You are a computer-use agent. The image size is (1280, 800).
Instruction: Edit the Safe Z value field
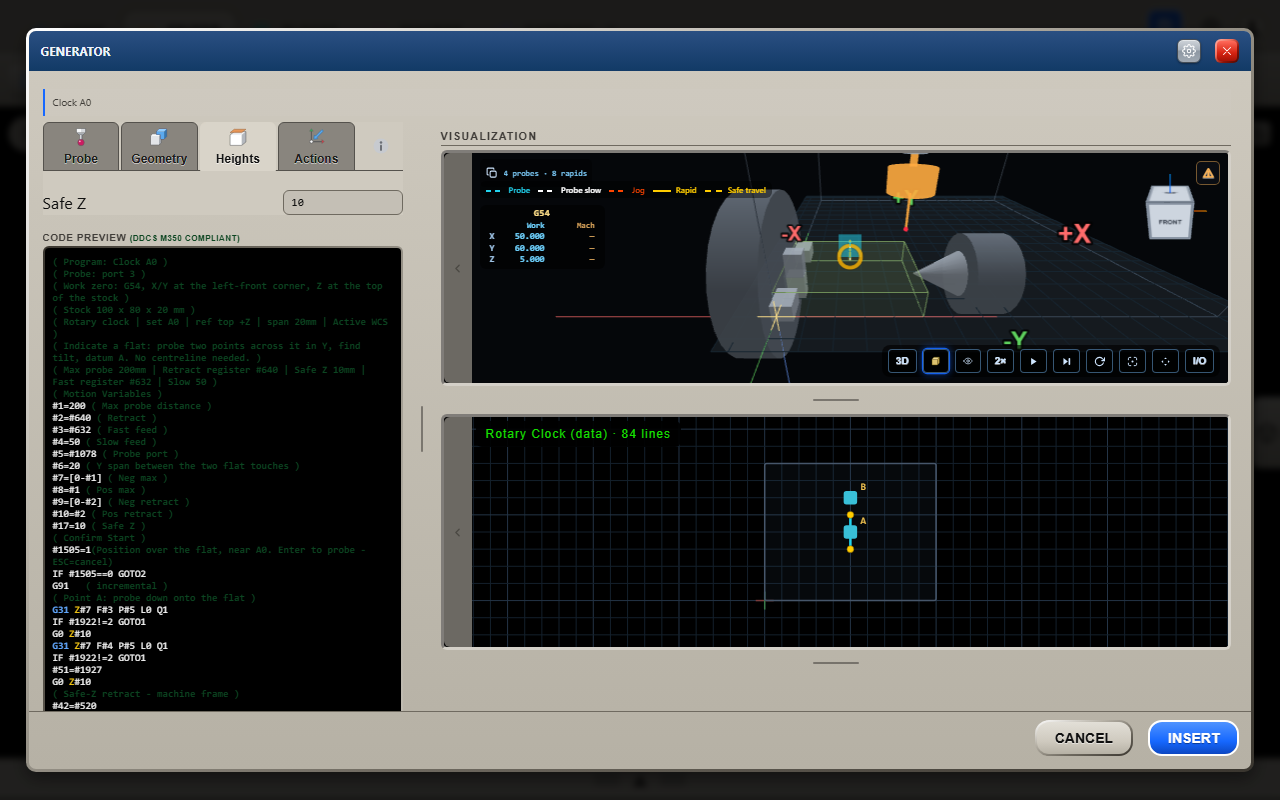tap(343, 203)
